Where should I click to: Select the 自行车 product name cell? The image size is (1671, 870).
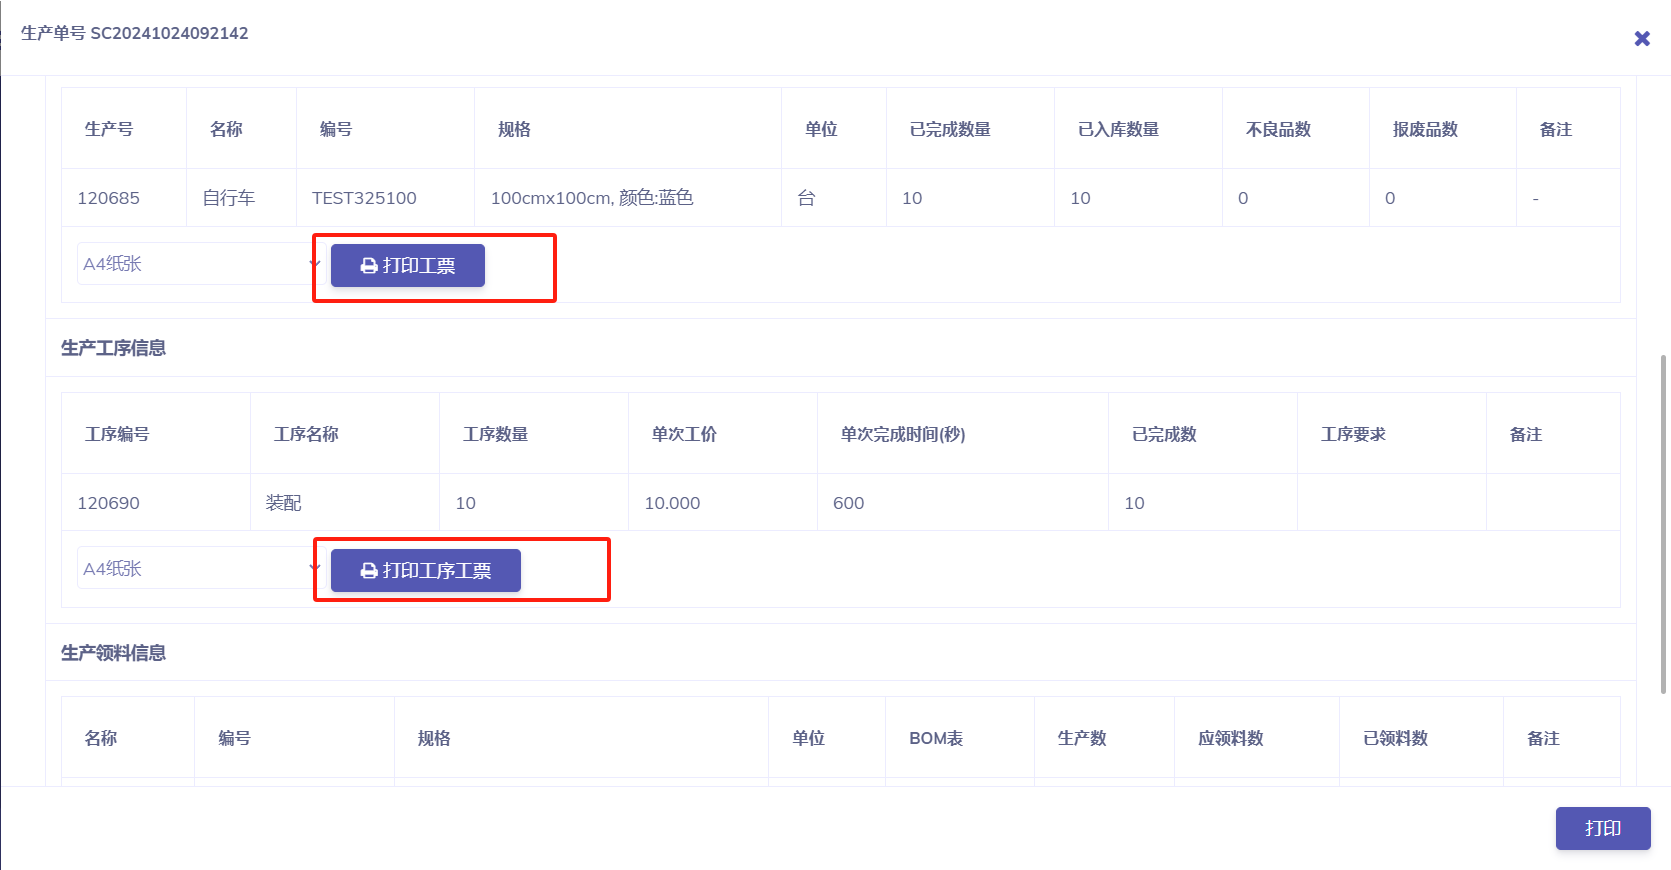click(x=229, y=198)
